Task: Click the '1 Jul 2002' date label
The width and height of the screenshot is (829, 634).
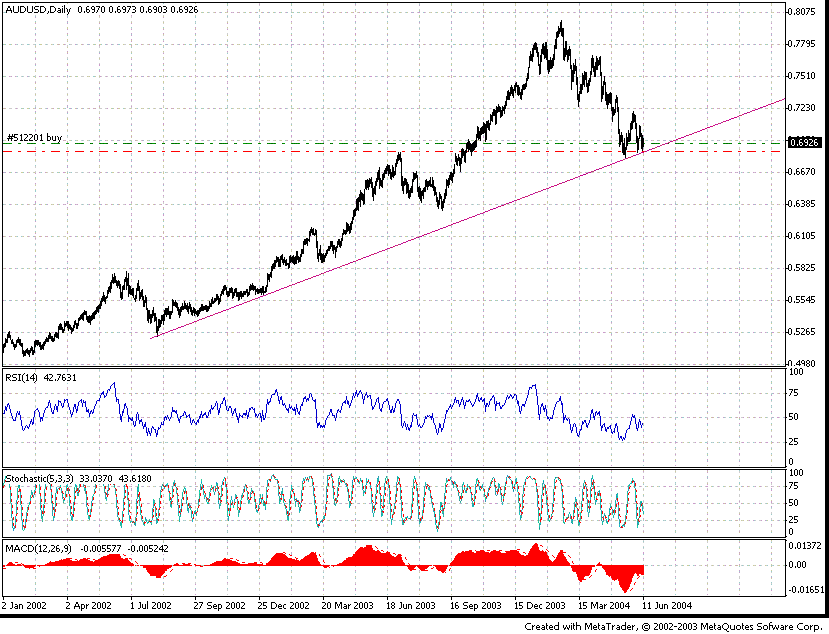Action: (151, 605)
